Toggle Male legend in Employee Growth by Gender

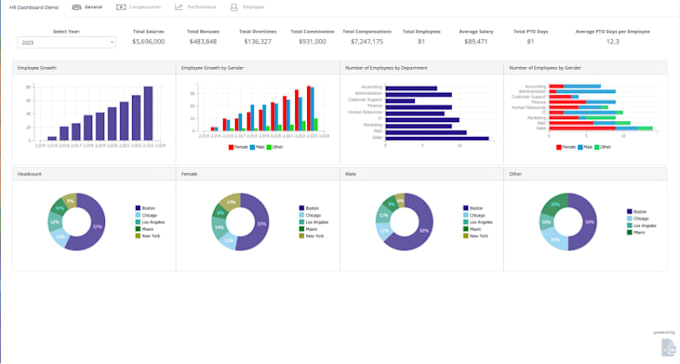[257, 147]
